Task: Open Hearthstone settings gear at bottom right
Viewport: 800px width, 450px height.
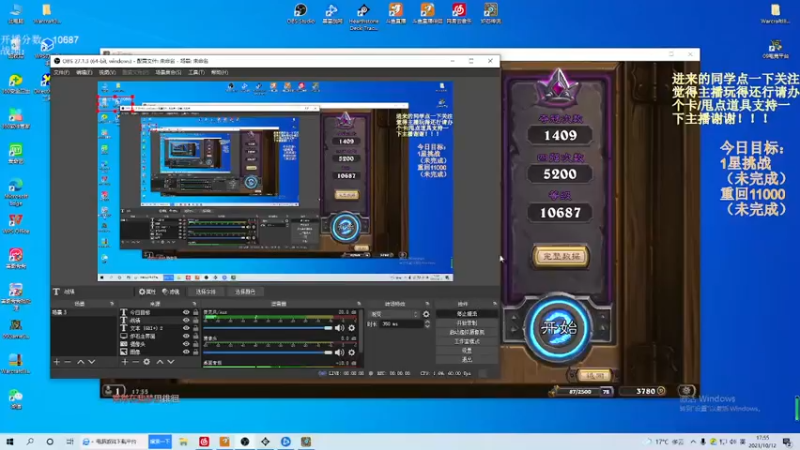Action: (686, 391)
